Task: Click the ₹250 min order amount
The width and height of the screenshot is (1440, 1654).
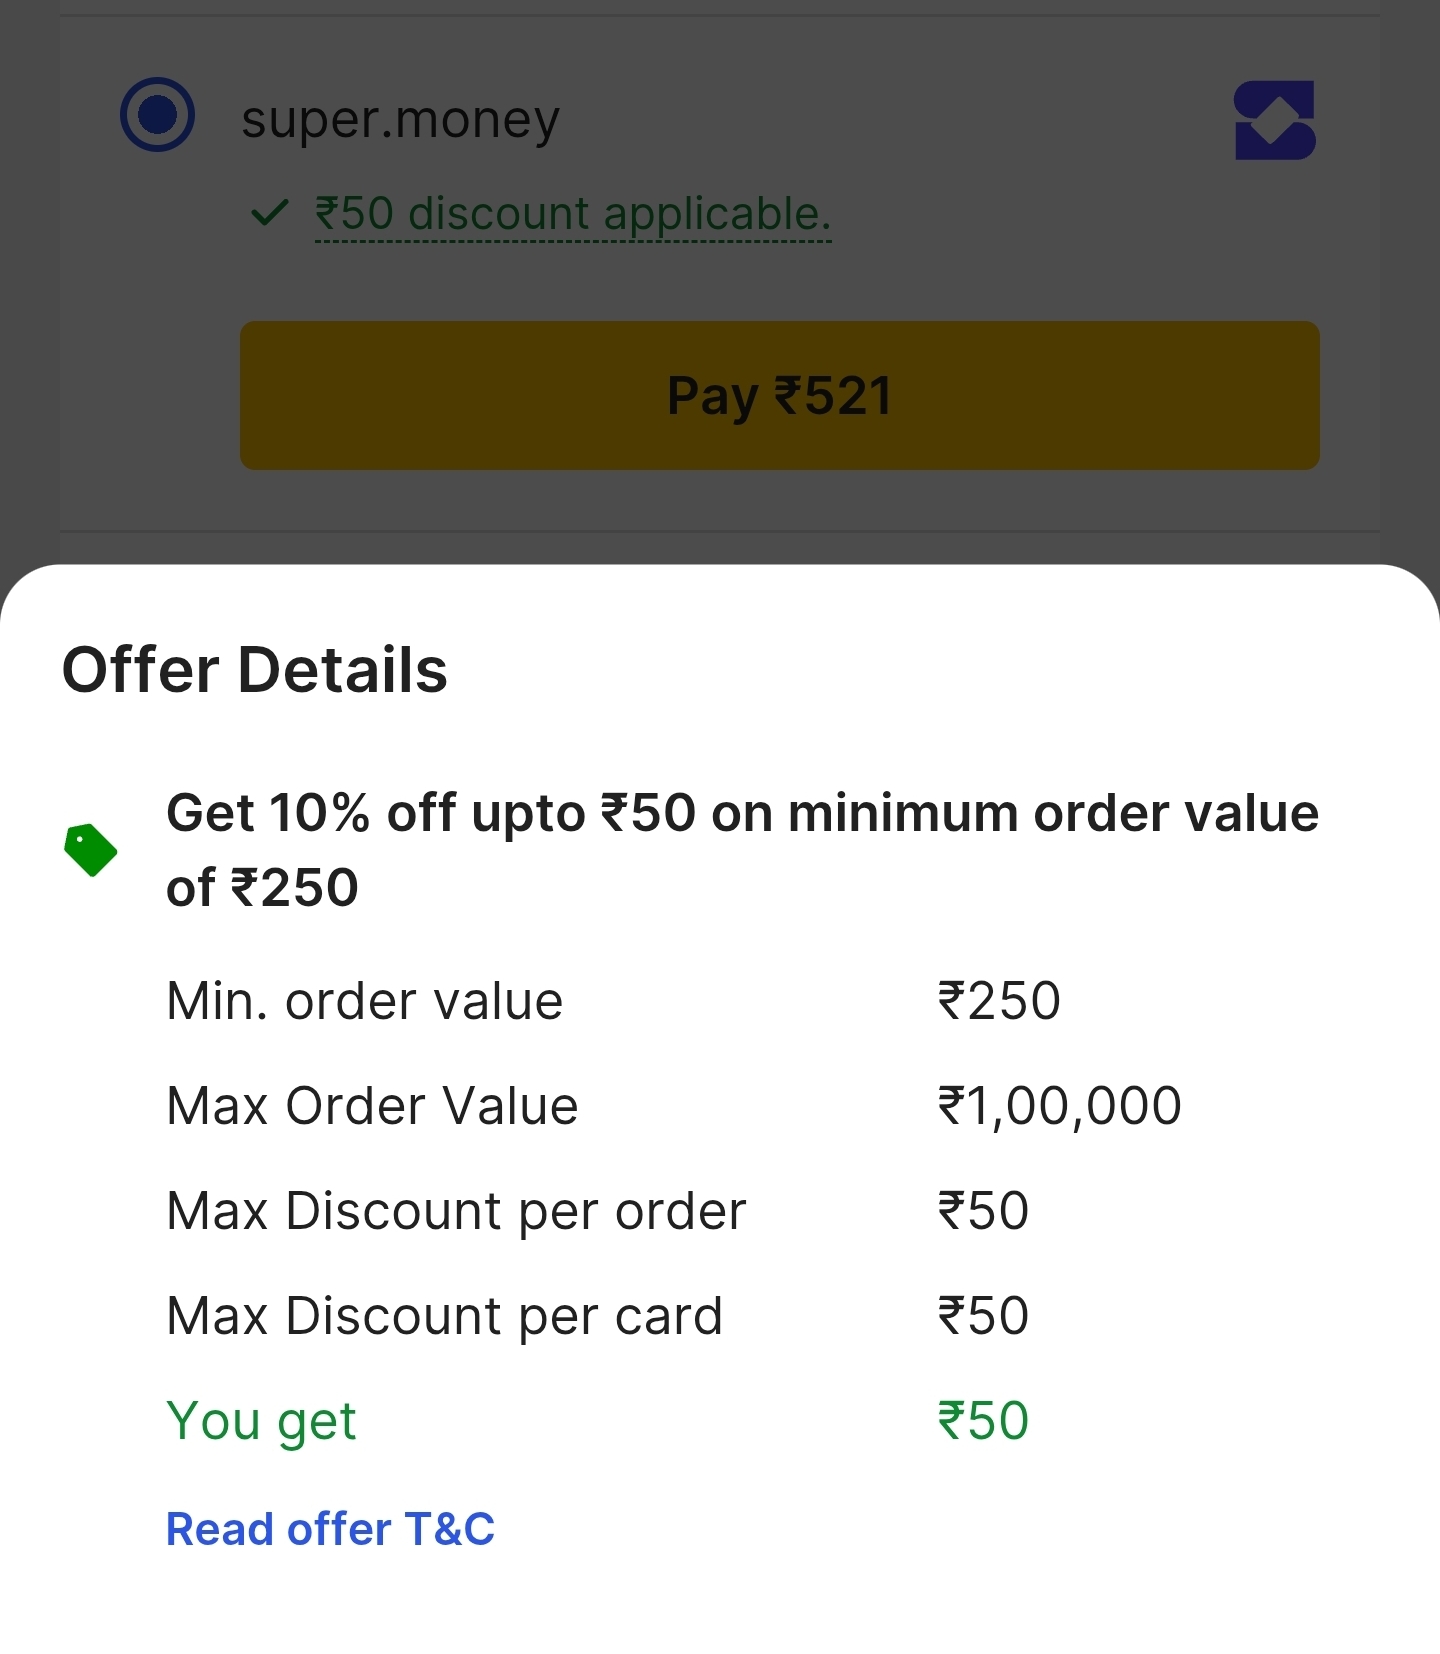Action: [999, 1001]
